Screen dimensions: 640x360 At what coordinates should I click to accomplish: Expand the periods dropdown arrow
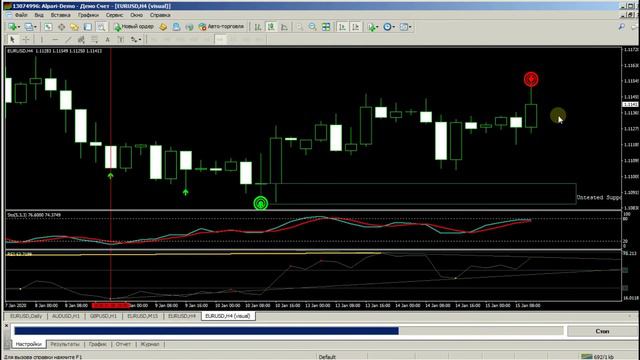pos(393,27)
